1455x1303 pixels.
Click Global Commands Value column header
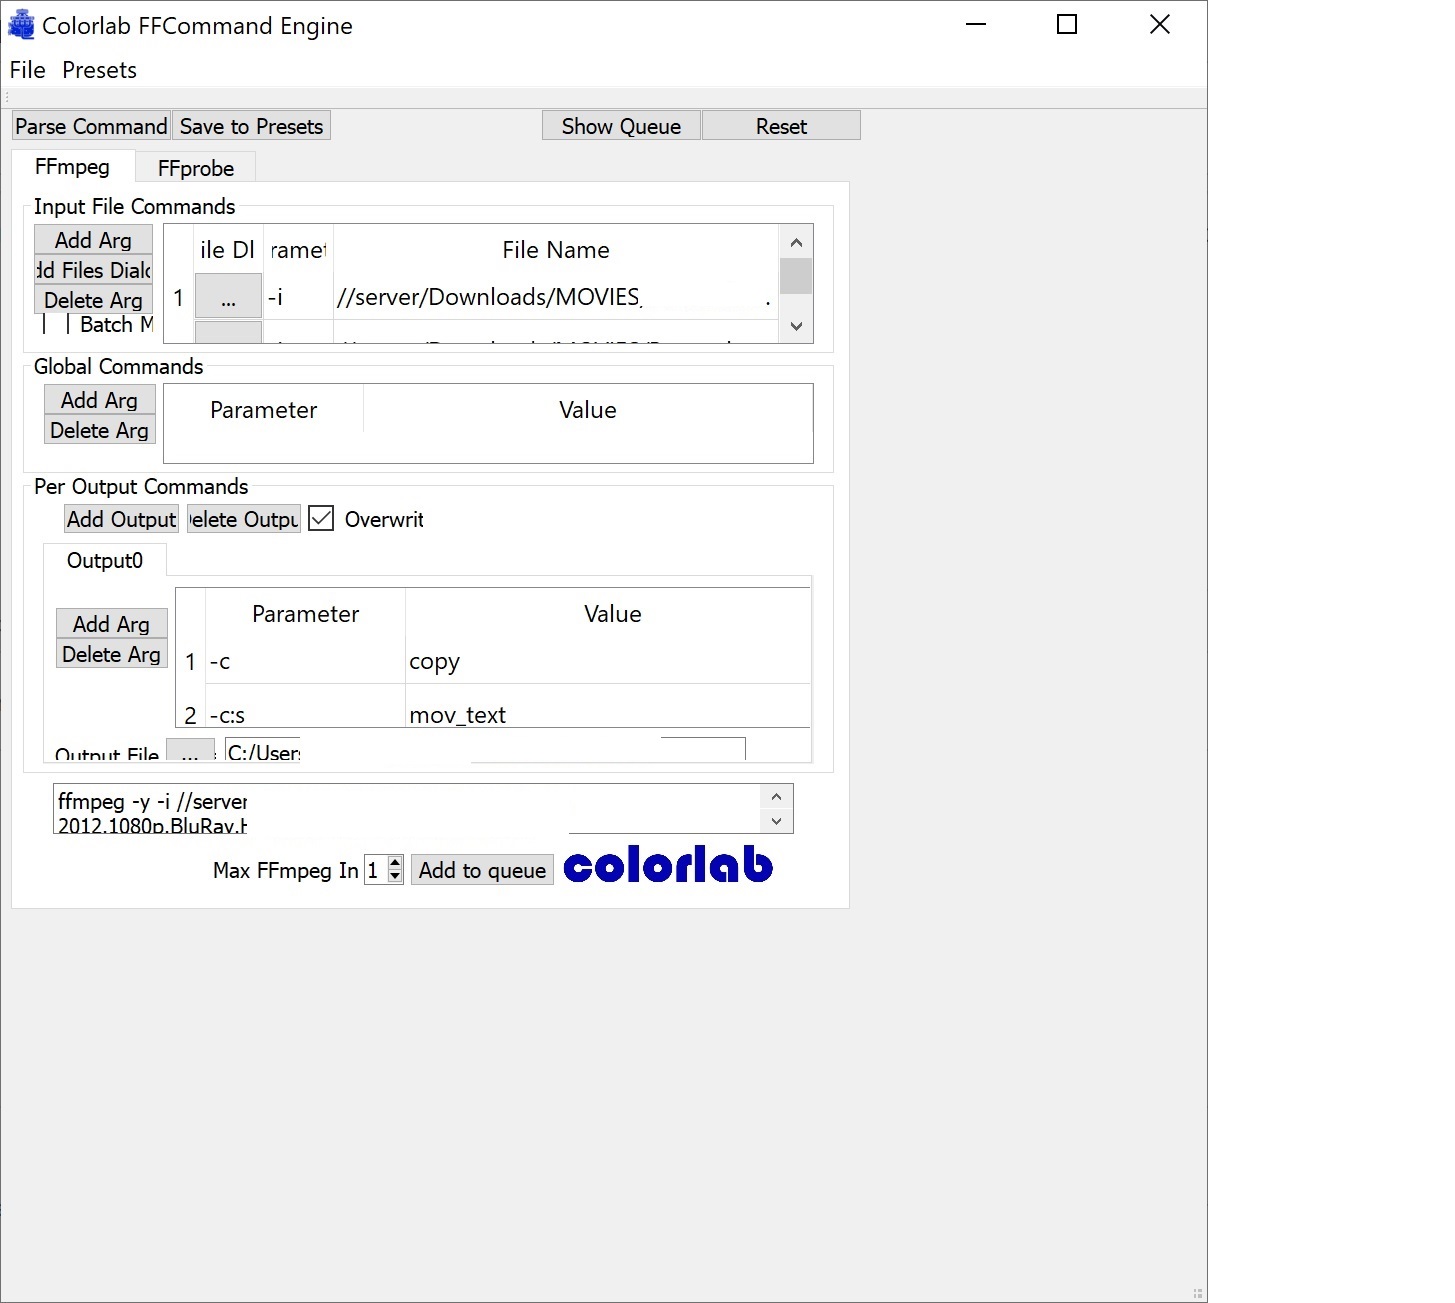[x=588, y=410]
